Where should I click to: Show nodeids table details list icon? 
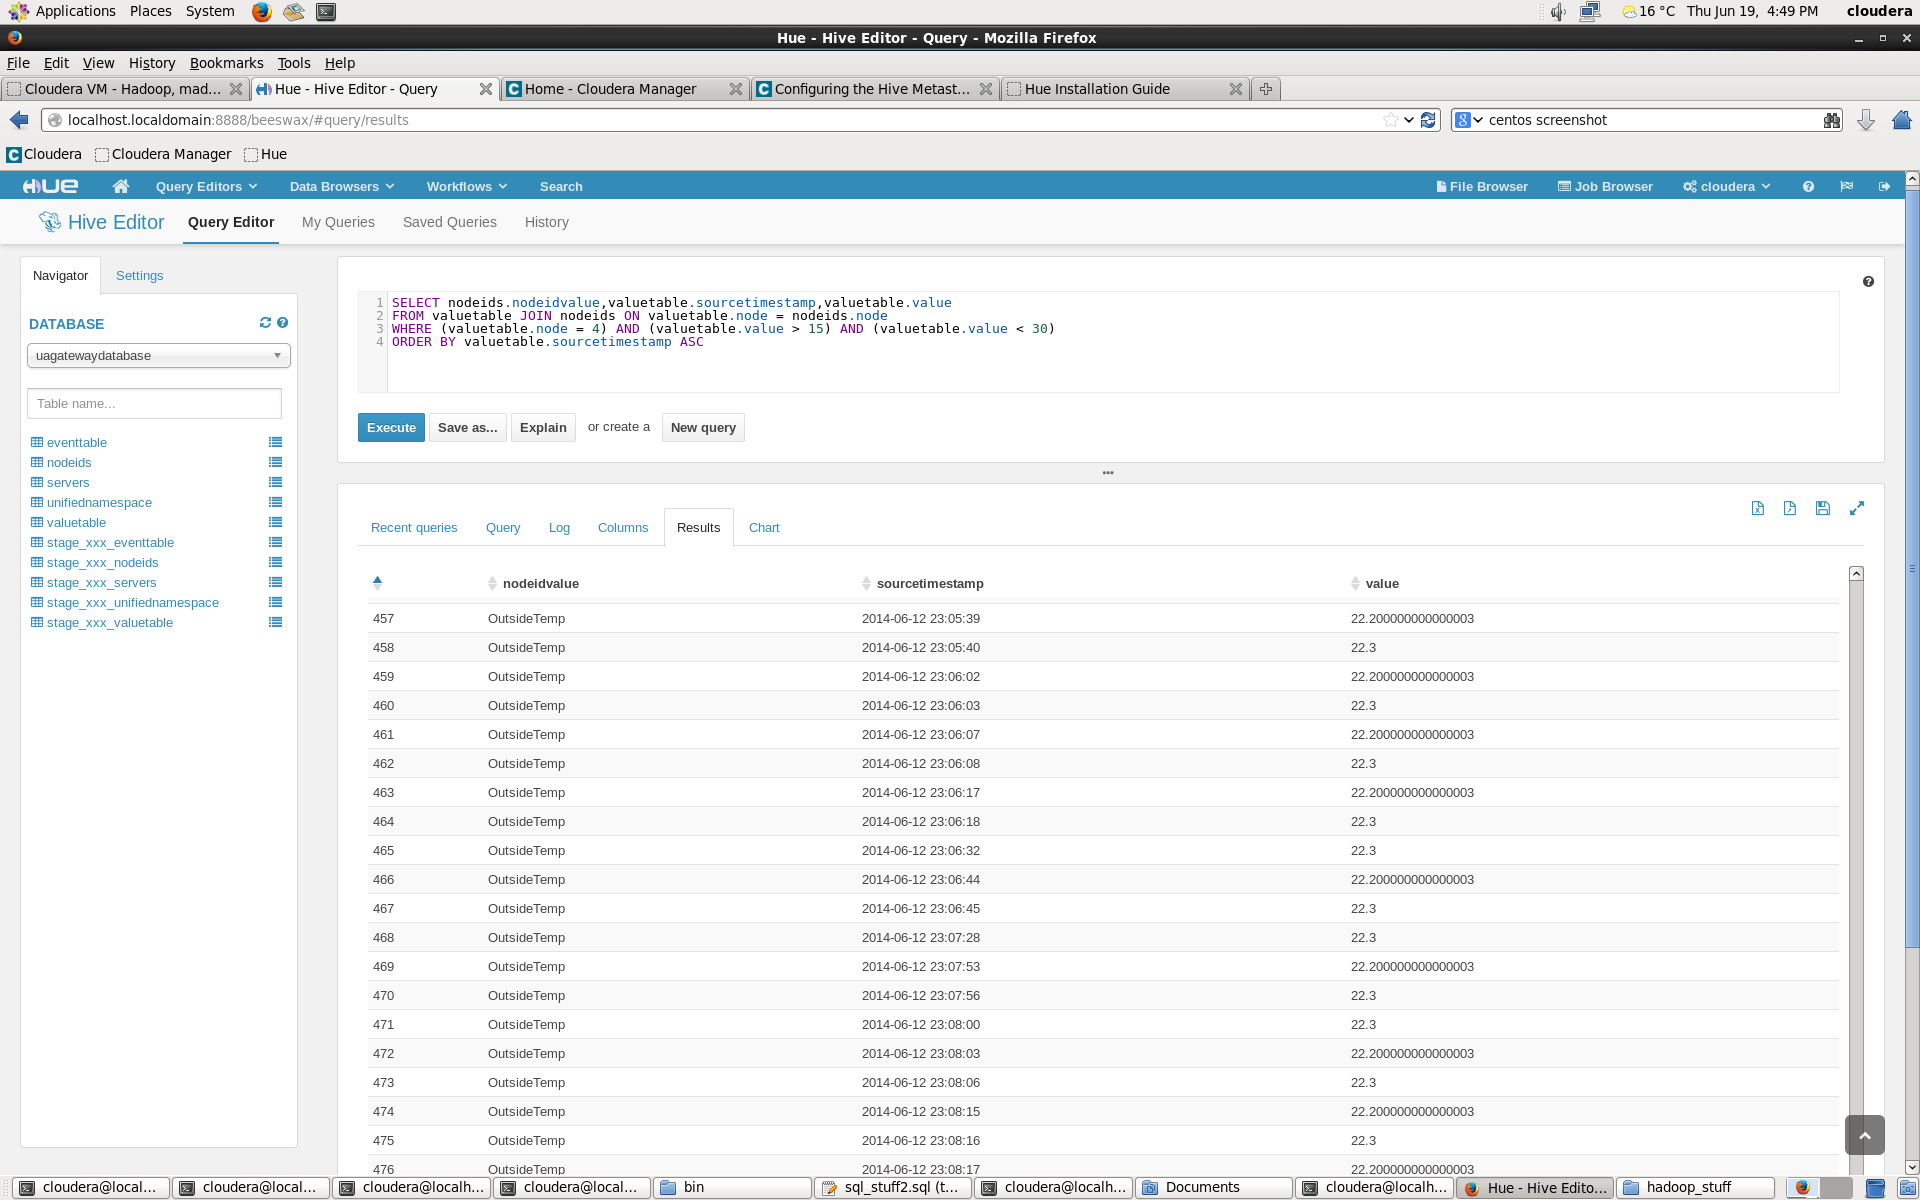point(275,462)
